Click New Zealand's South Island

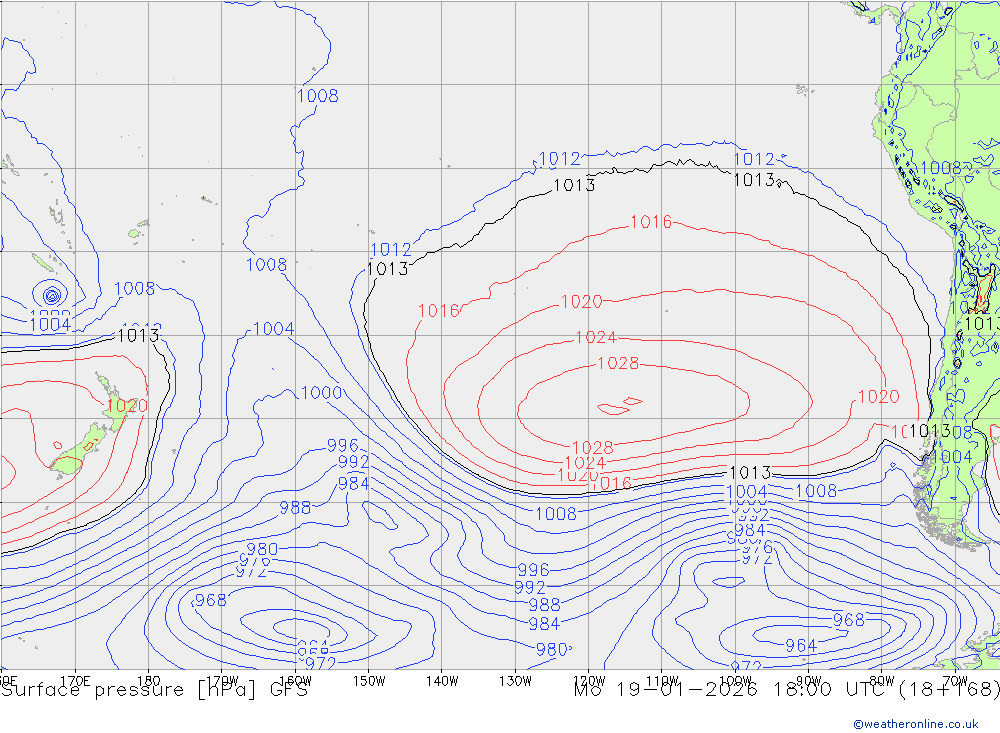78,450
